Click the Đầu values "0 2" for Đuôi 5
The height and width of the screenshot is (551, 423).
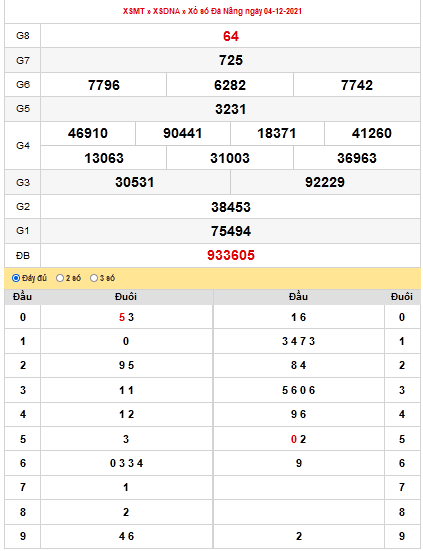pyautogui.click(x=298, y=439)
